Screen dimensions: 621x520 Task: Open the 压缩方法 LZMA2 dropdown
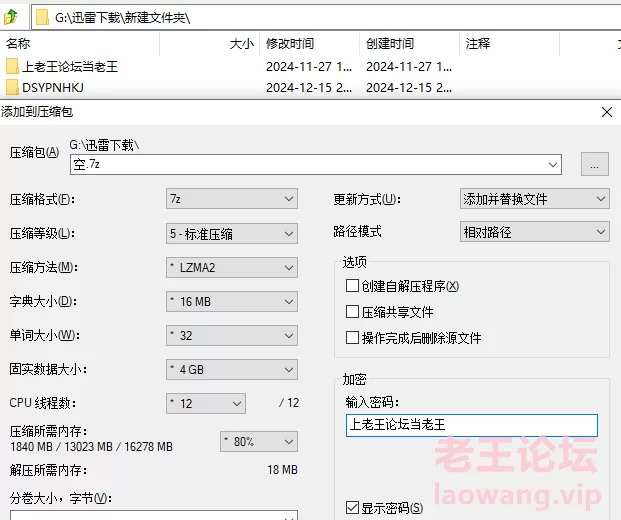point(232,268)
